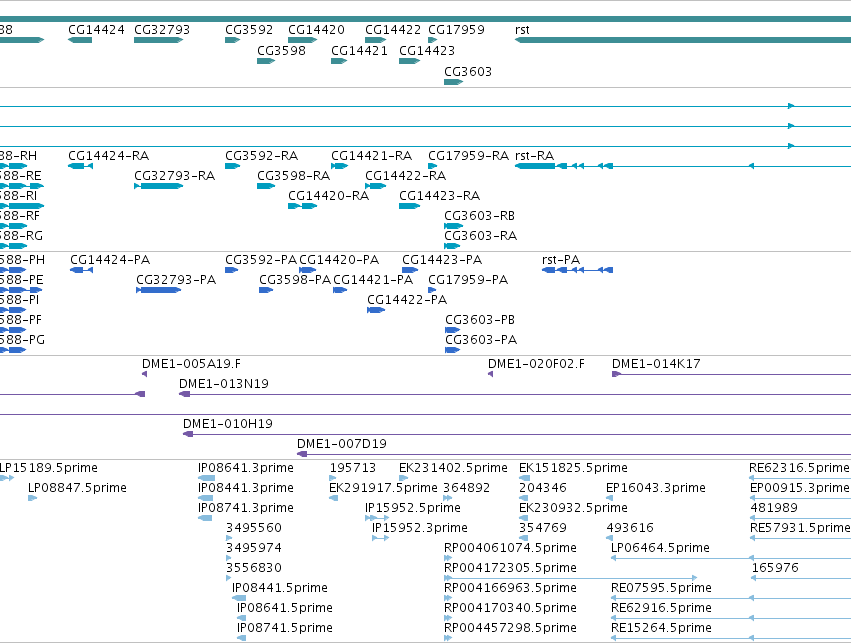Select the CG3598 gene label
This screenshot has width=851, height=643.
click(282, 50)
